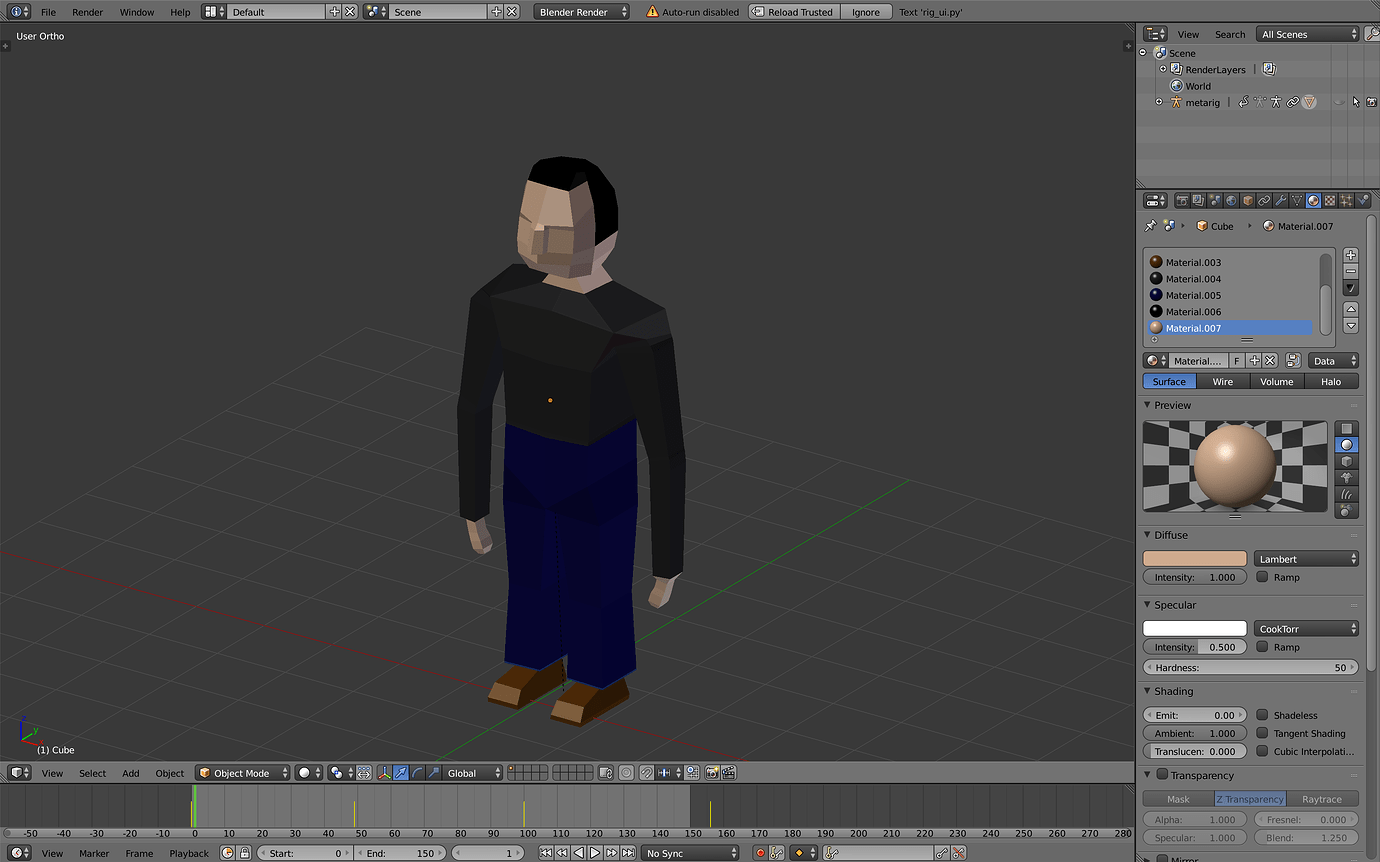This screenshot has height=862, width=1380.
Task: Open the Diffuse color swatch
Action: [1194, 558]
